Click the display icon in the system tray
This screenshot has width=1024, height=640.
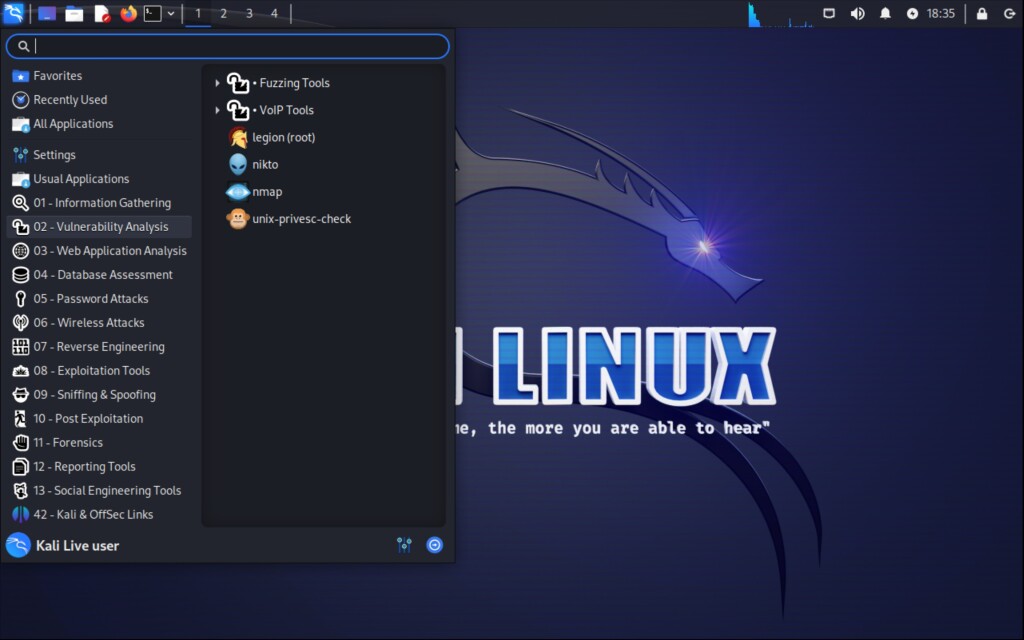coord(829,13)
